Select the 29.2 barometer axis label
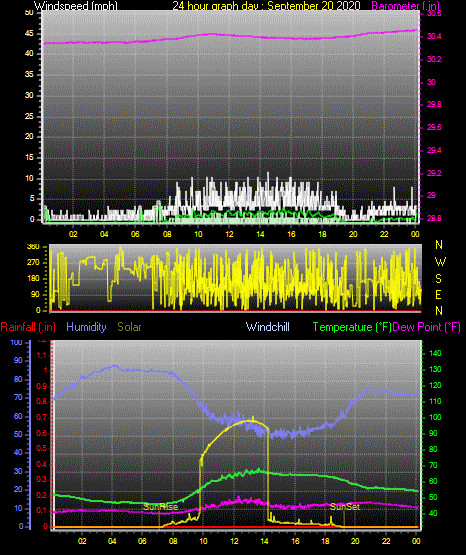The image size is (466, 555). pos(434,173)
